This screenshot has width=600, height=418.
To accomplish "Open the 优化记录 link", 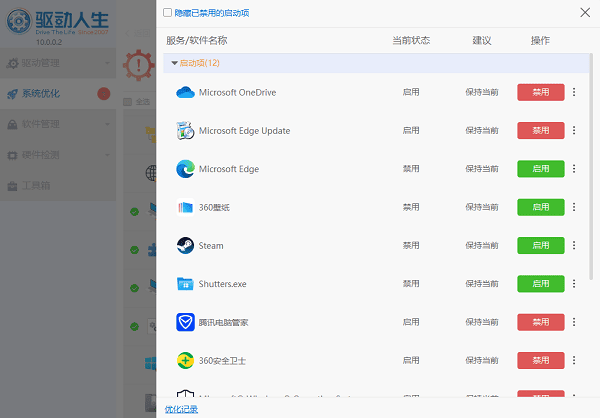I will point(181,409).
